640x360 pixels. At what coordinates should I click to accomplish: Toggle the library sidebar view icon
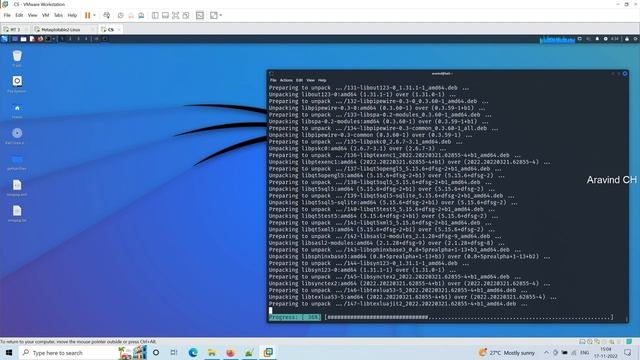[155, 16]
